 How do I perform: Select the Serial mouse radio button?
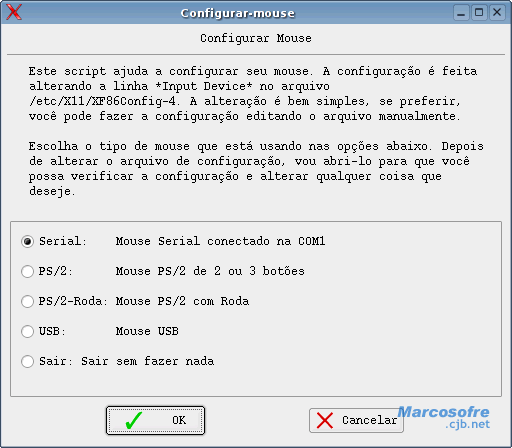point(27,241)
